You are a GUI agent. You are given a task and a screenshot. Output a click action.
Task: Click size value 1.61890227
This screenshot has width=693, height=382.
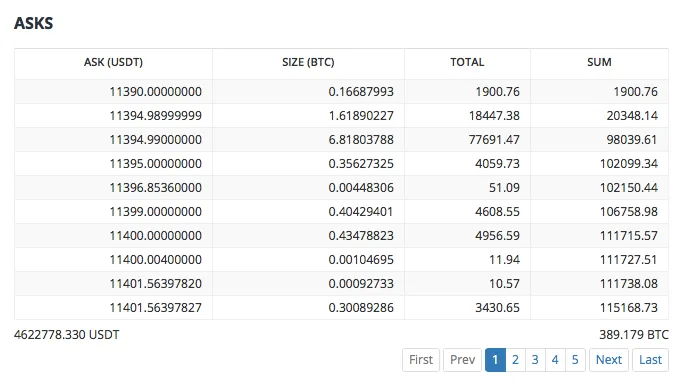tap(361, 115)
